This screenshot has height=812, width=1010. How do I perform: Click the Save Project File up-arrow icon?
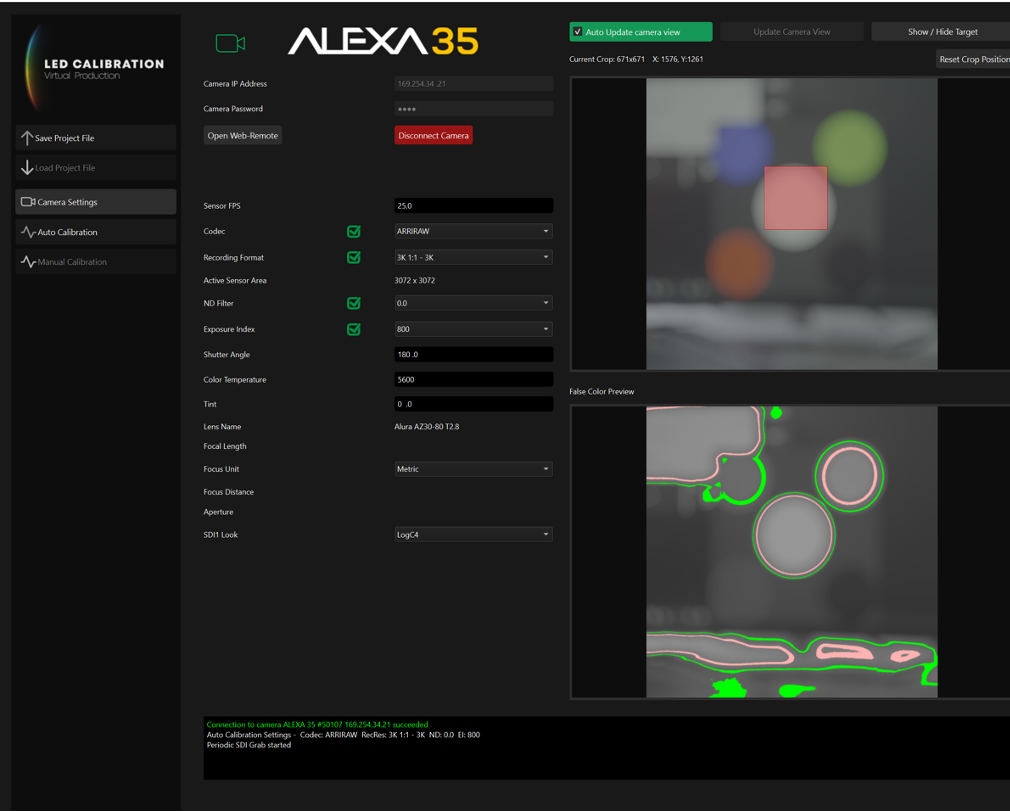click(x=27, y=138)
